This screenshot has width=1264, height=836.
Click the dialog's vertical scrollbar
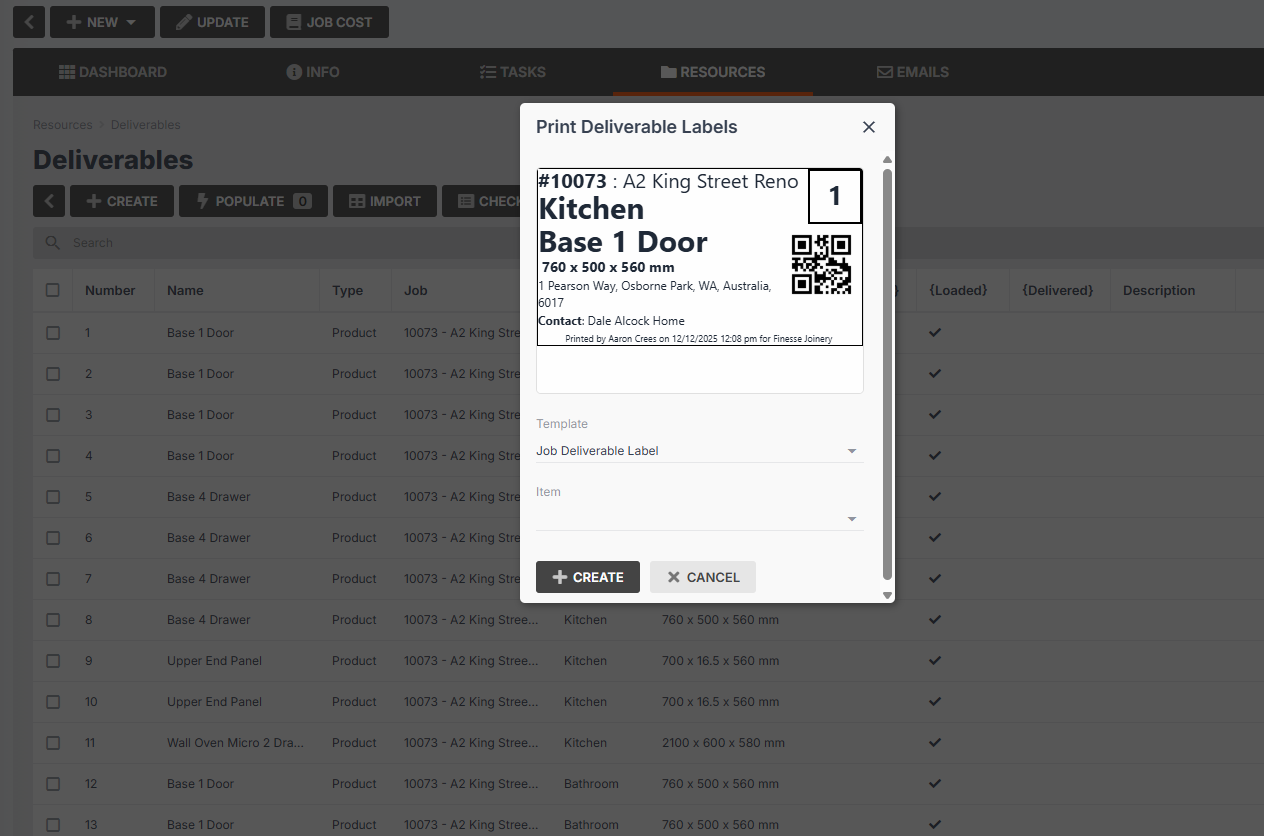[x=887, y=370]
